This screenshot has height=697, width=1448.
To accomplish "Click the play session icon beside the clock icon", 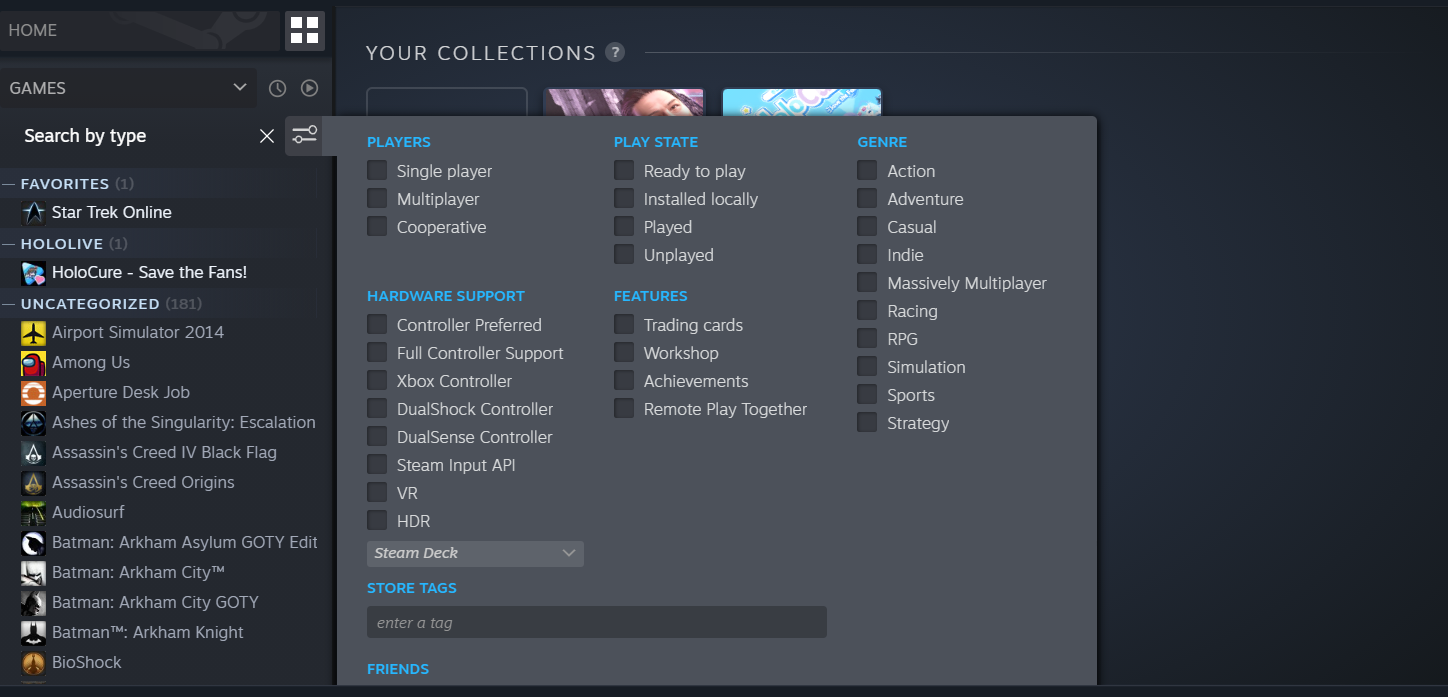I will click(309, 88).
